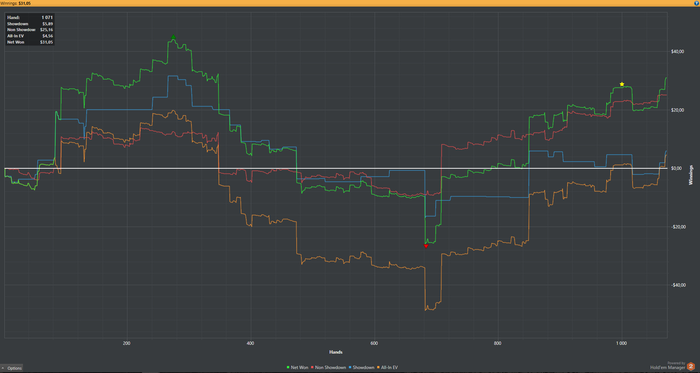Click the Hold'em Manager 2 logo icon
This screenshot has height=373, width=700.
(690, 366)
